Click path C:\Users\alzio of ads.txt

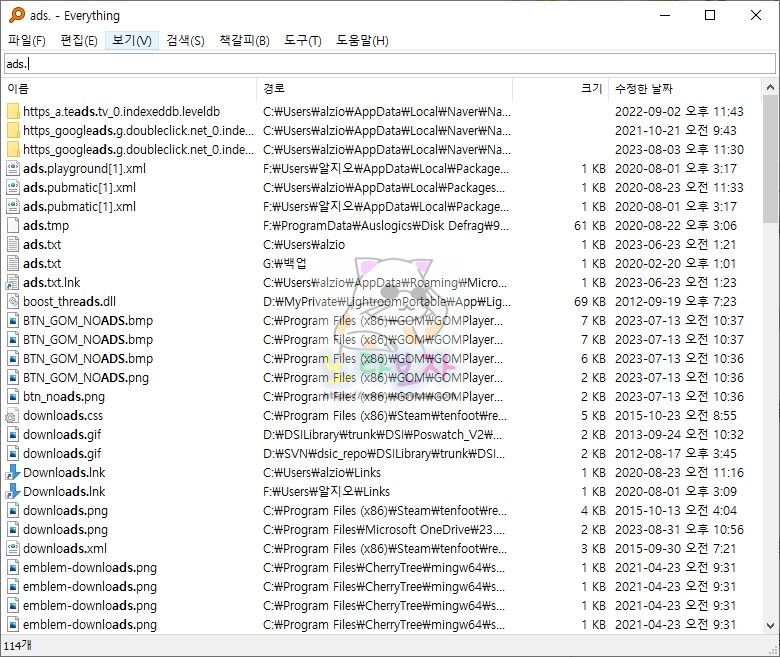pos(304,245)
